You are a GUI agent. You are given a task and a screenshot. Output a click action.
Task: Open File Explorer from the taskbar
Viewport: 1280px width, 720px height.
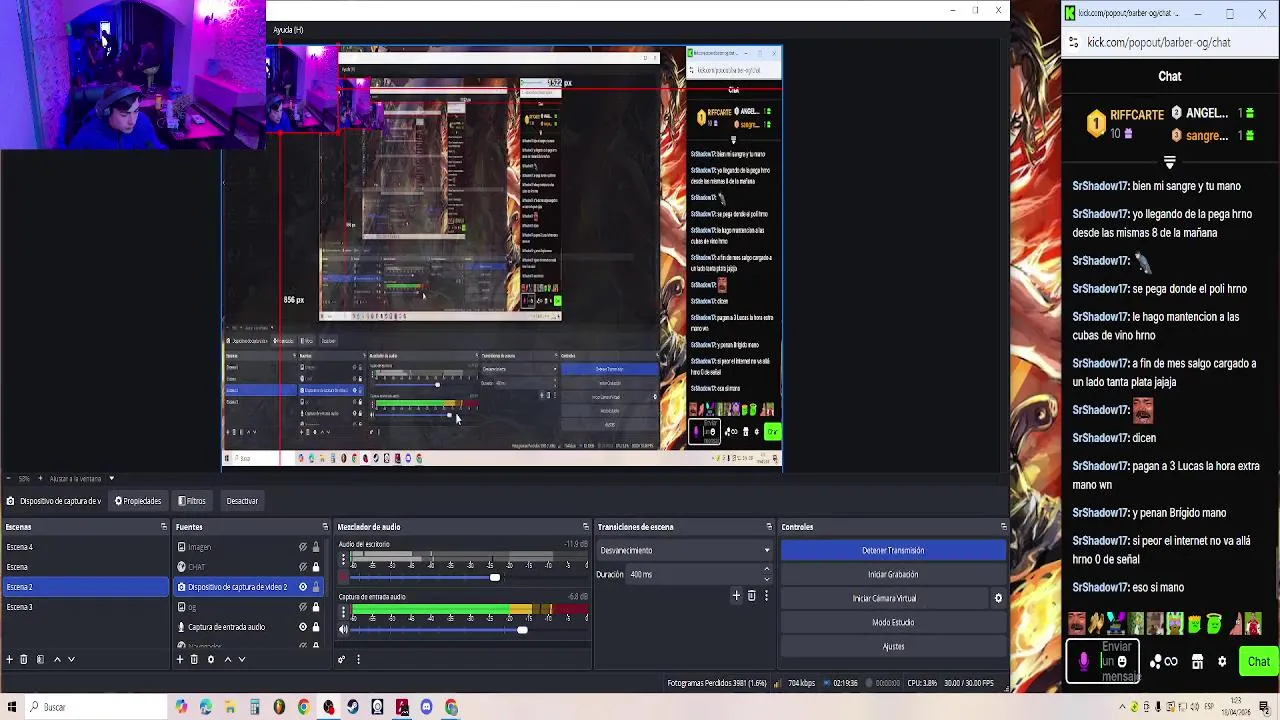[230, 707]
